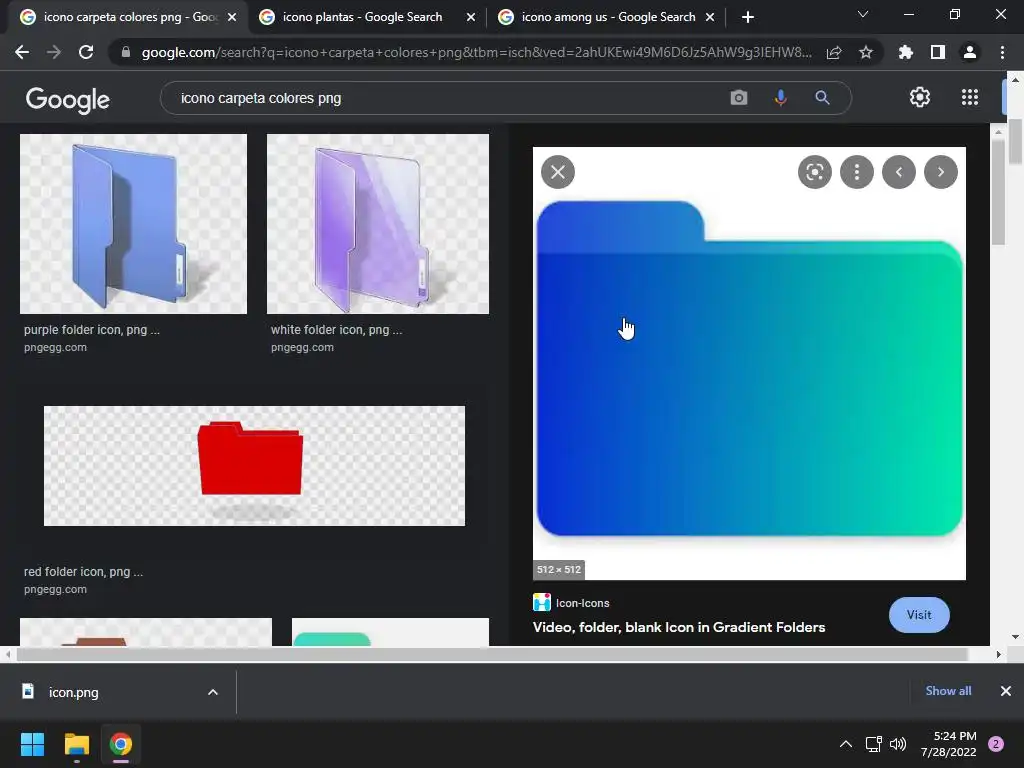Click the Visit button
Screen dimensions: 1024x768
[x=919, y=615]
